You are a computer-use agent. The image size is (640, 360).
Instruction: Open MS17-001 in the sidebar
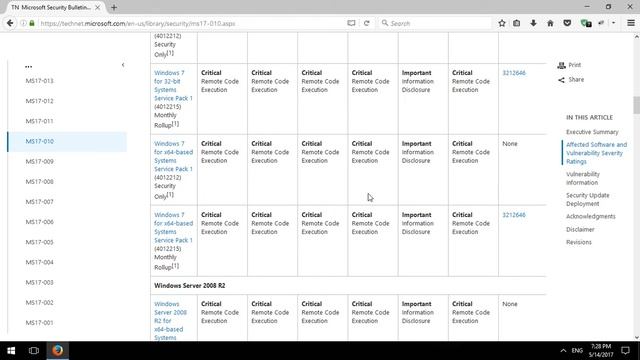pos(40,322)
